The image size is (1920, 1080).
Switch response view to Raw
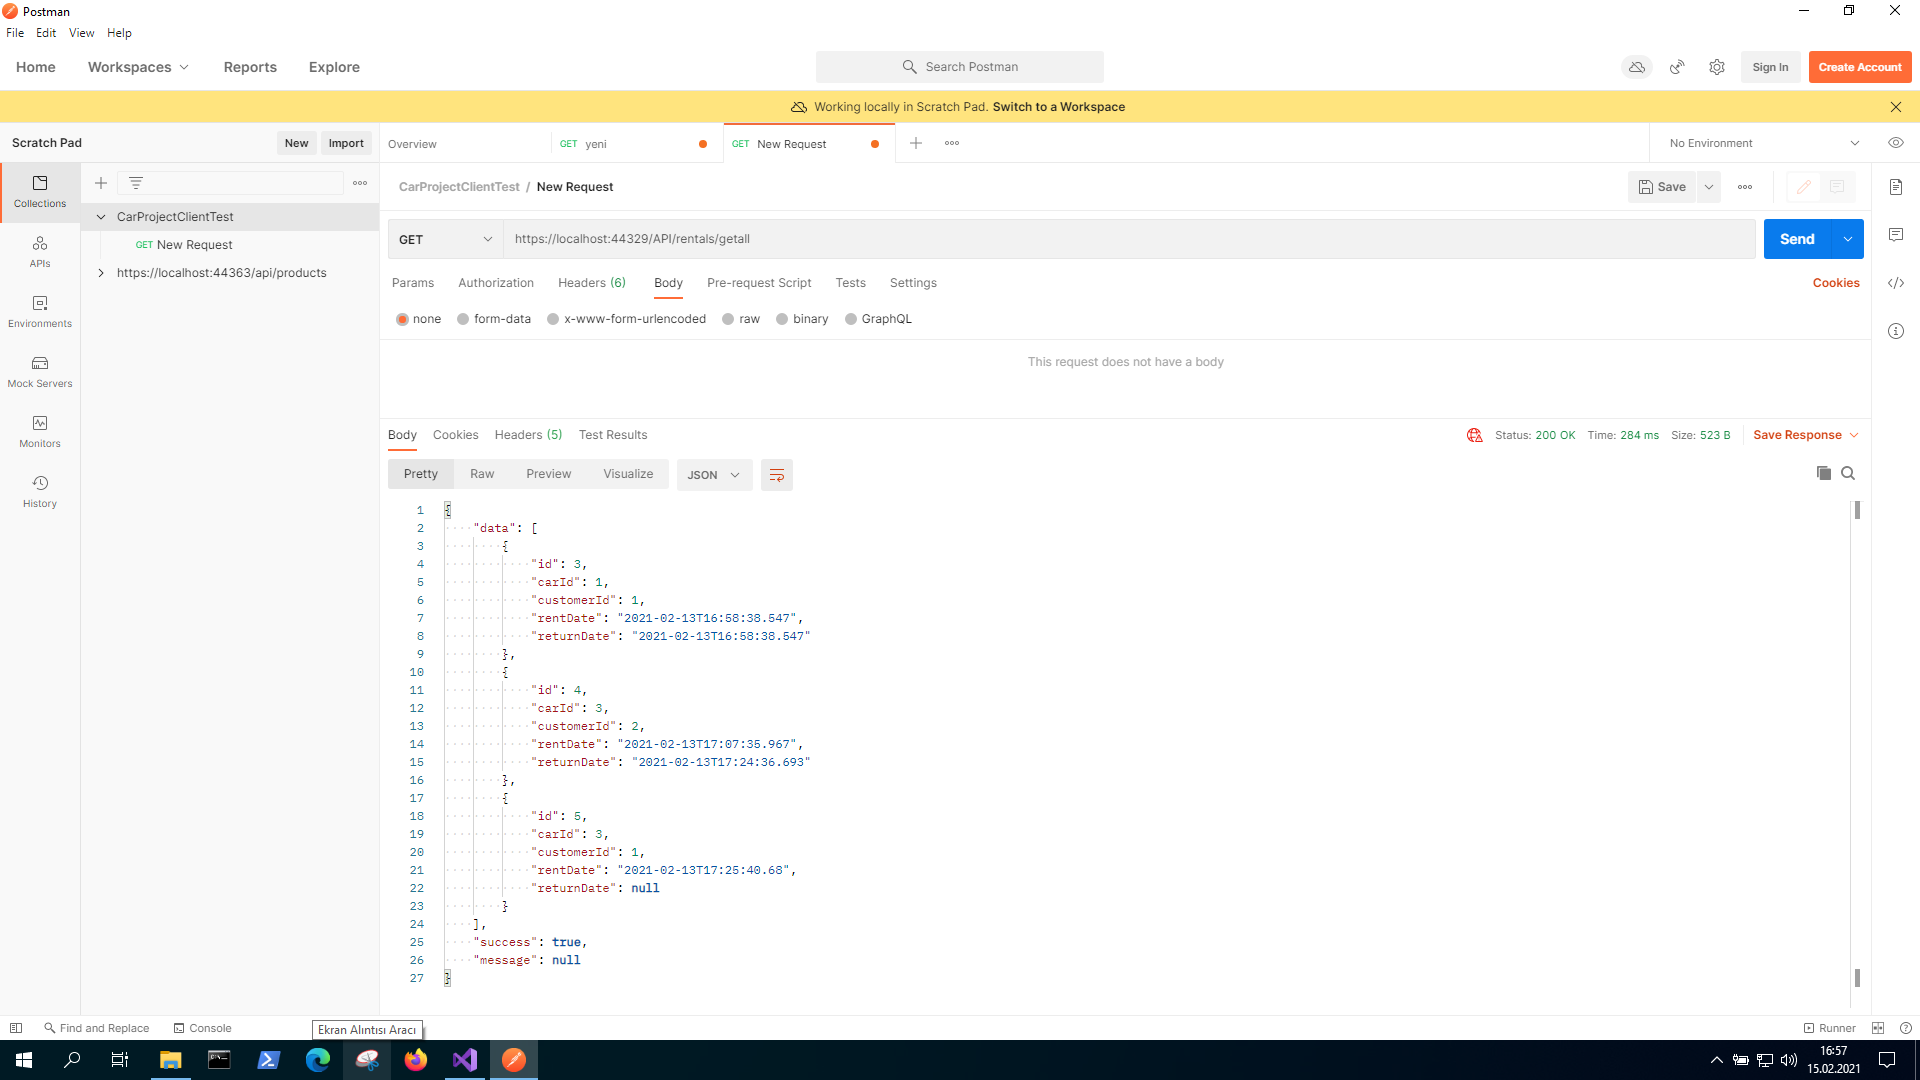click(482, 474)
